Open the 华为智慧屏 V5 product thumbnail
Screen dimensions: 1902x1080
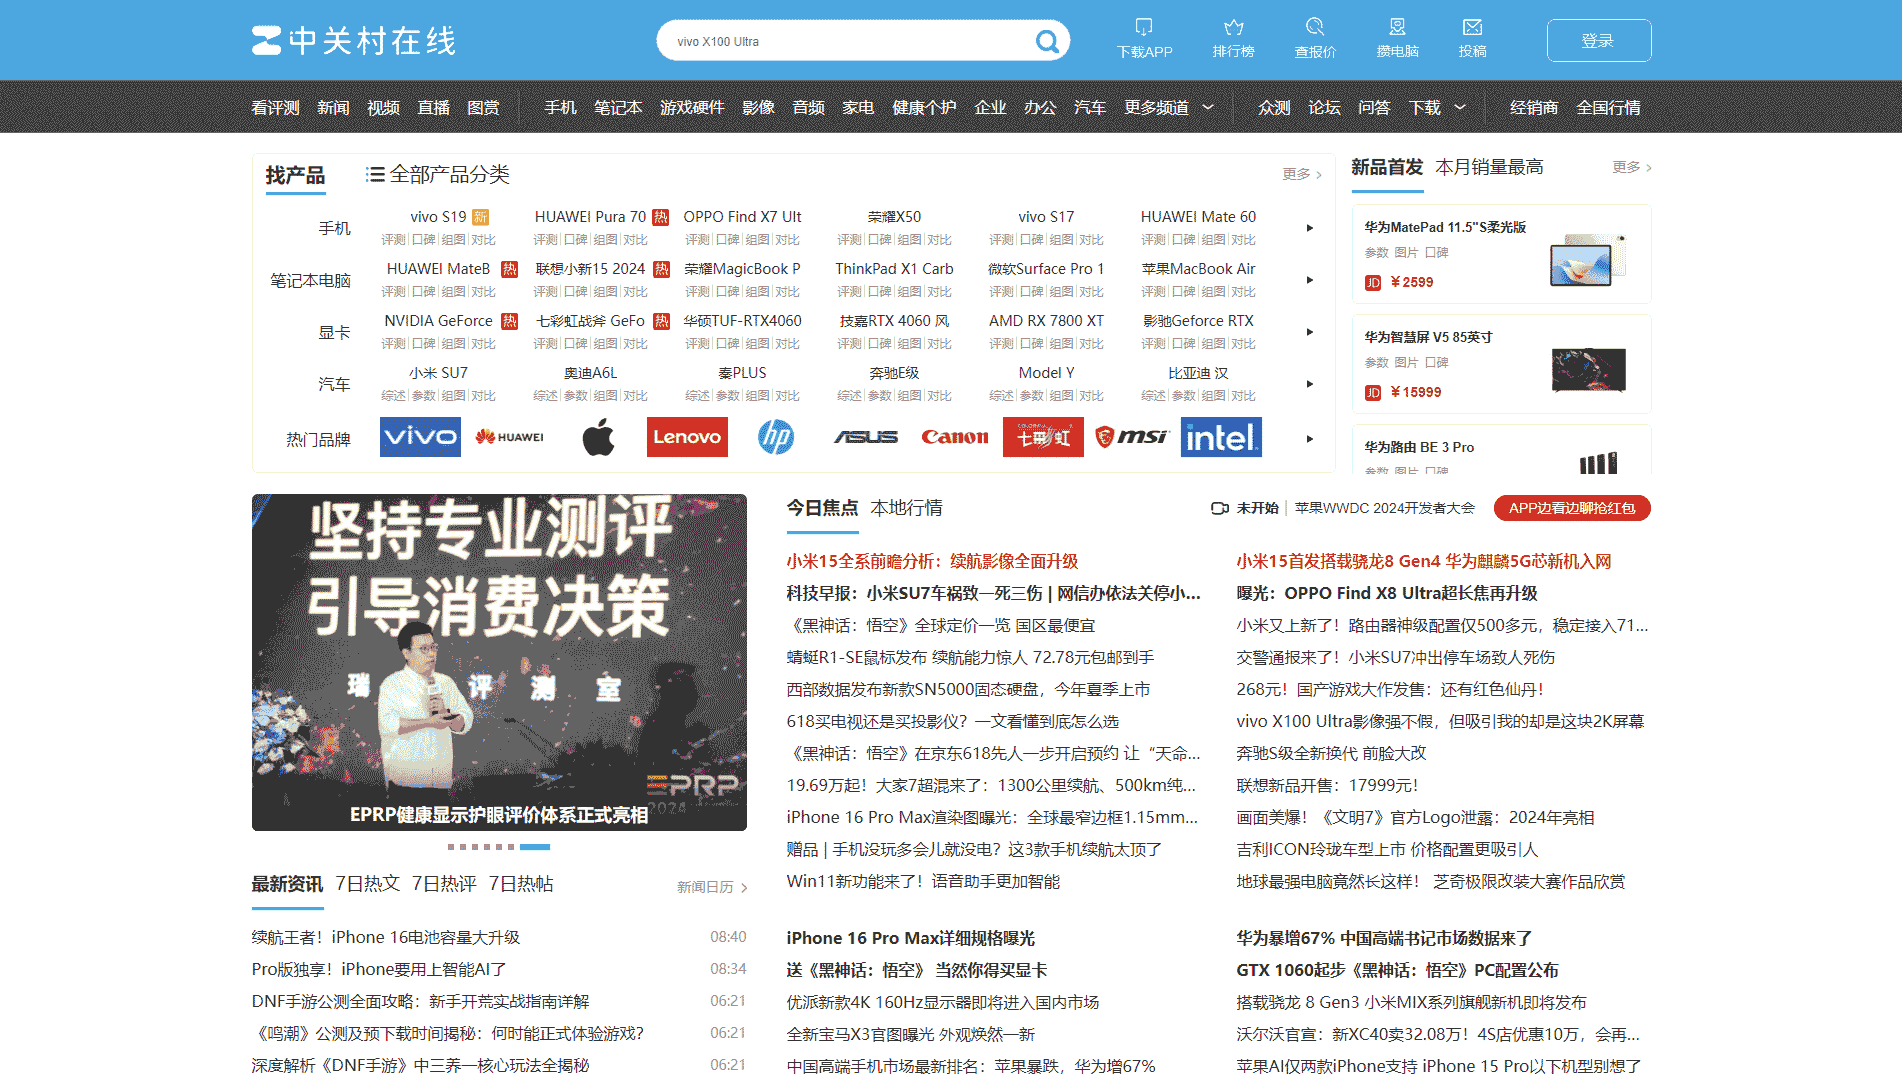[1588, 370]
